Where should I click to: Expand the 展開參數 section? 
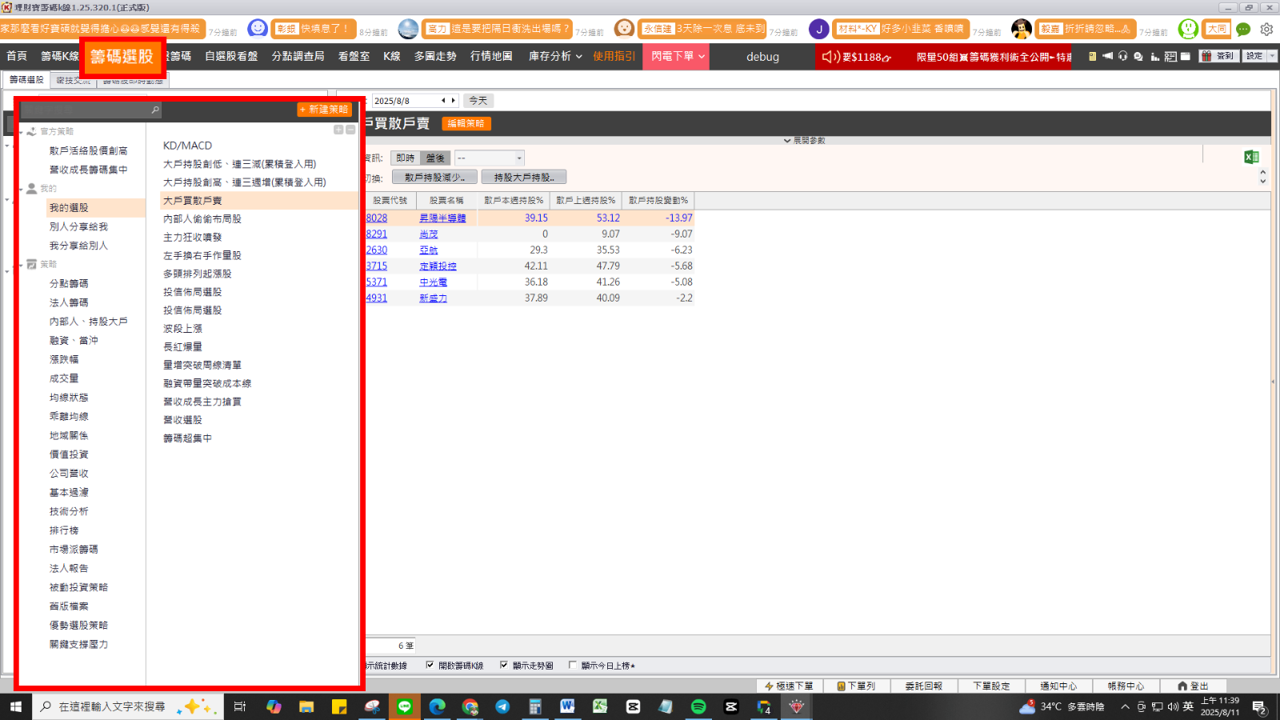[x=805, y=141]
